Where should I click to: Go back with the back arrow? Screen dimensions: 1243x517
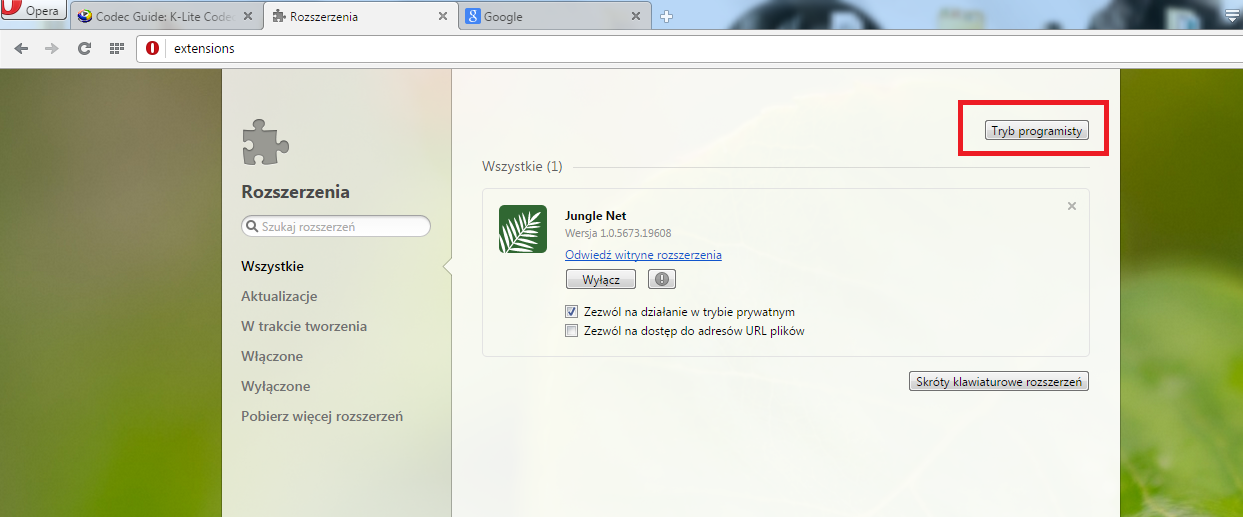[21, 48]
